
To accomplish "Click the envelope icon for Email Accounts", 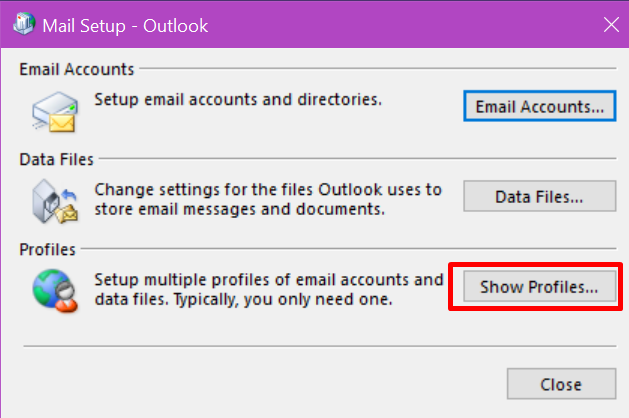I will tap(52, 107).
